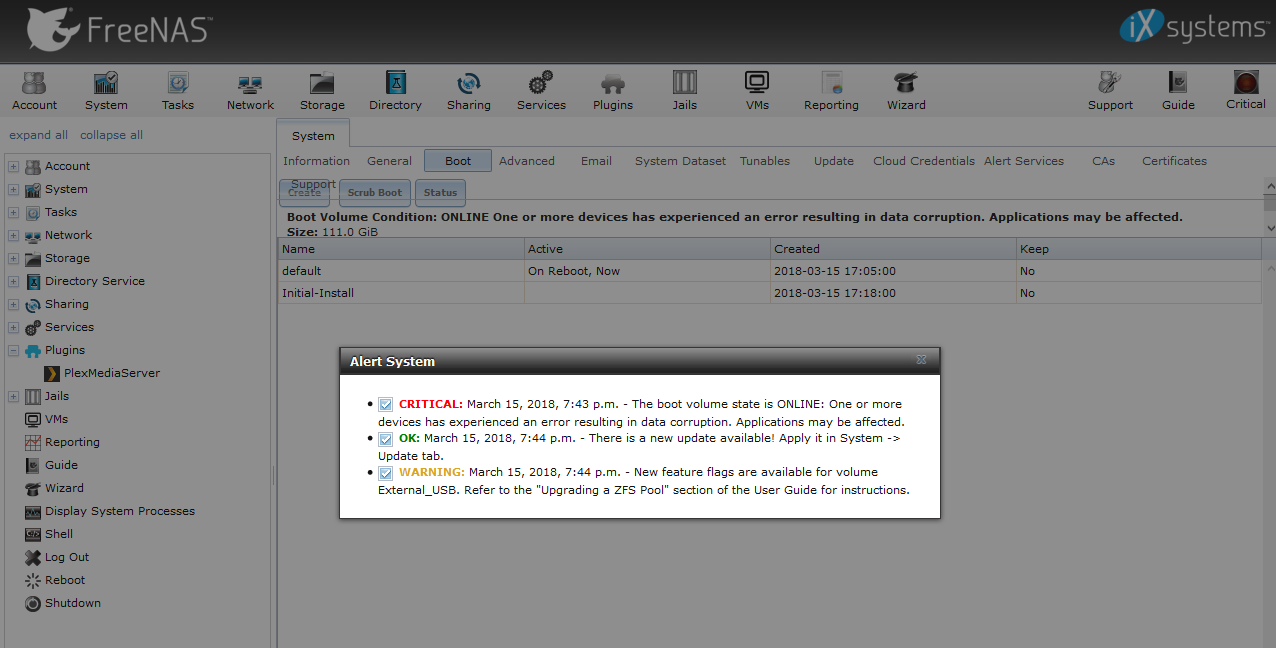Switch to the General sub-tab

[389, 161]
